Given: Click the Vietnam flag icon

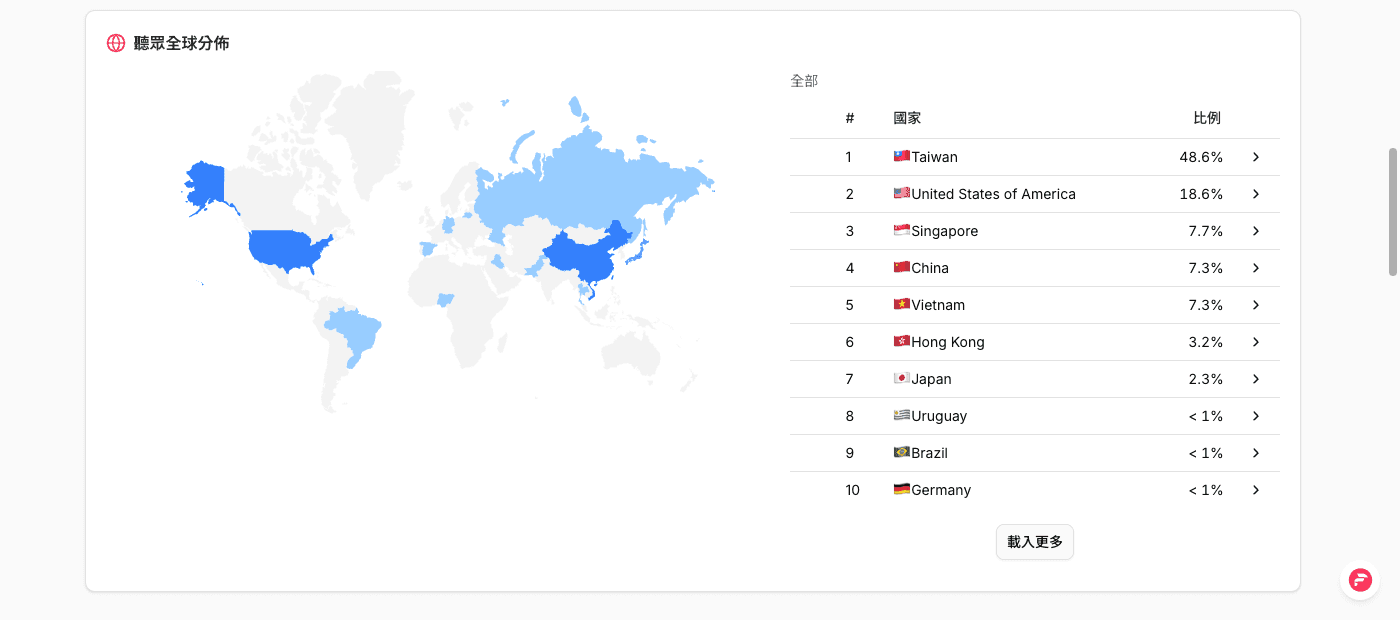Looking at the screenshot, I should pos(902,305).
